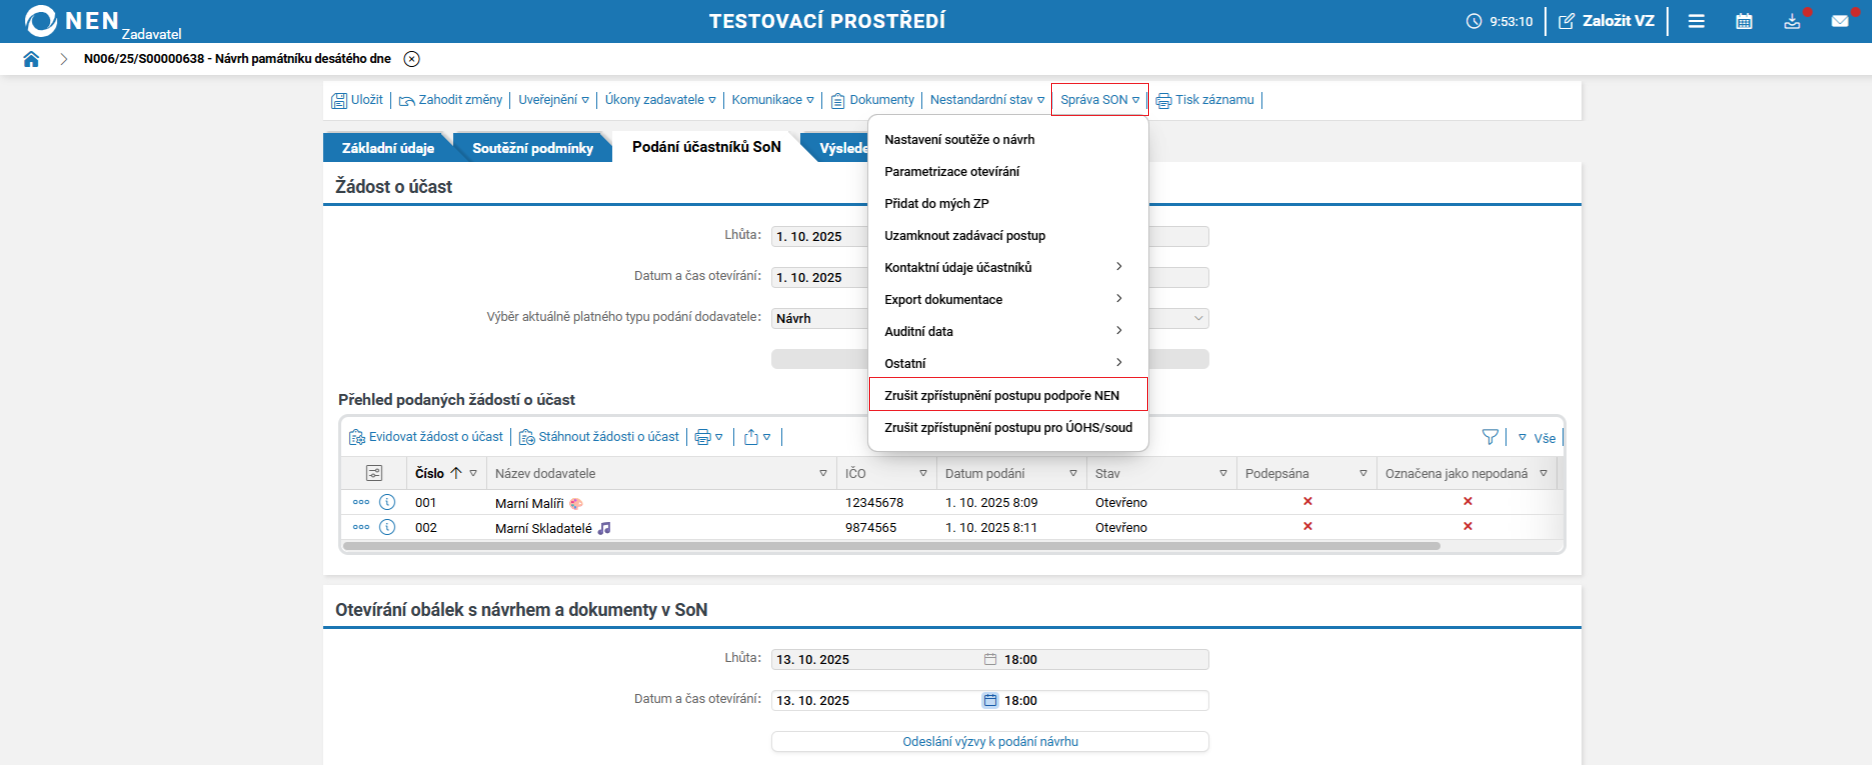The image size is (1872, 765).
Task: Open Dokumenty from the toolbar
Action: [873, 100]
